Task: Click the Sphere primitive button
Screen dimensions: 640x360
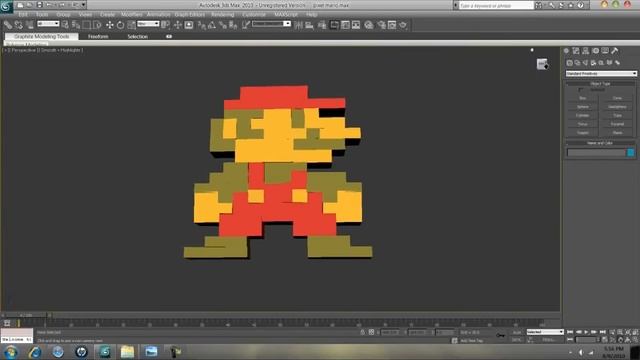Action: point(583,107)
